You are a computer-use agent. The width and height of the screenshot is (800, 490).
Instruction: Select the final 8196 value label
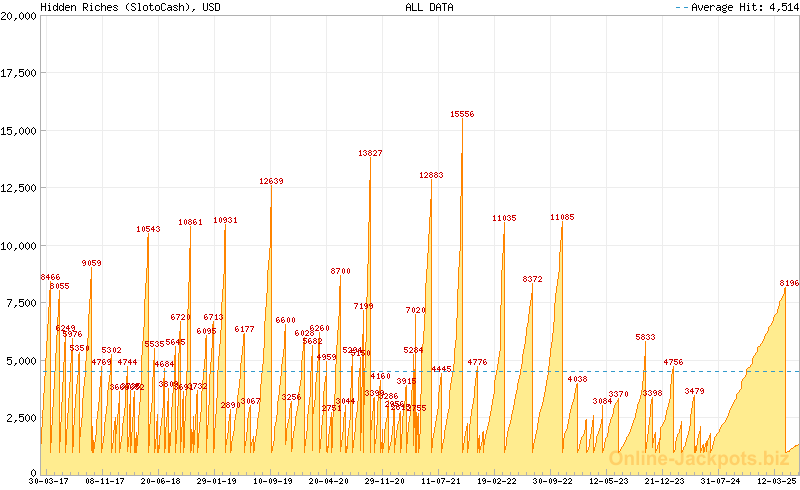(x=789, y=283)
